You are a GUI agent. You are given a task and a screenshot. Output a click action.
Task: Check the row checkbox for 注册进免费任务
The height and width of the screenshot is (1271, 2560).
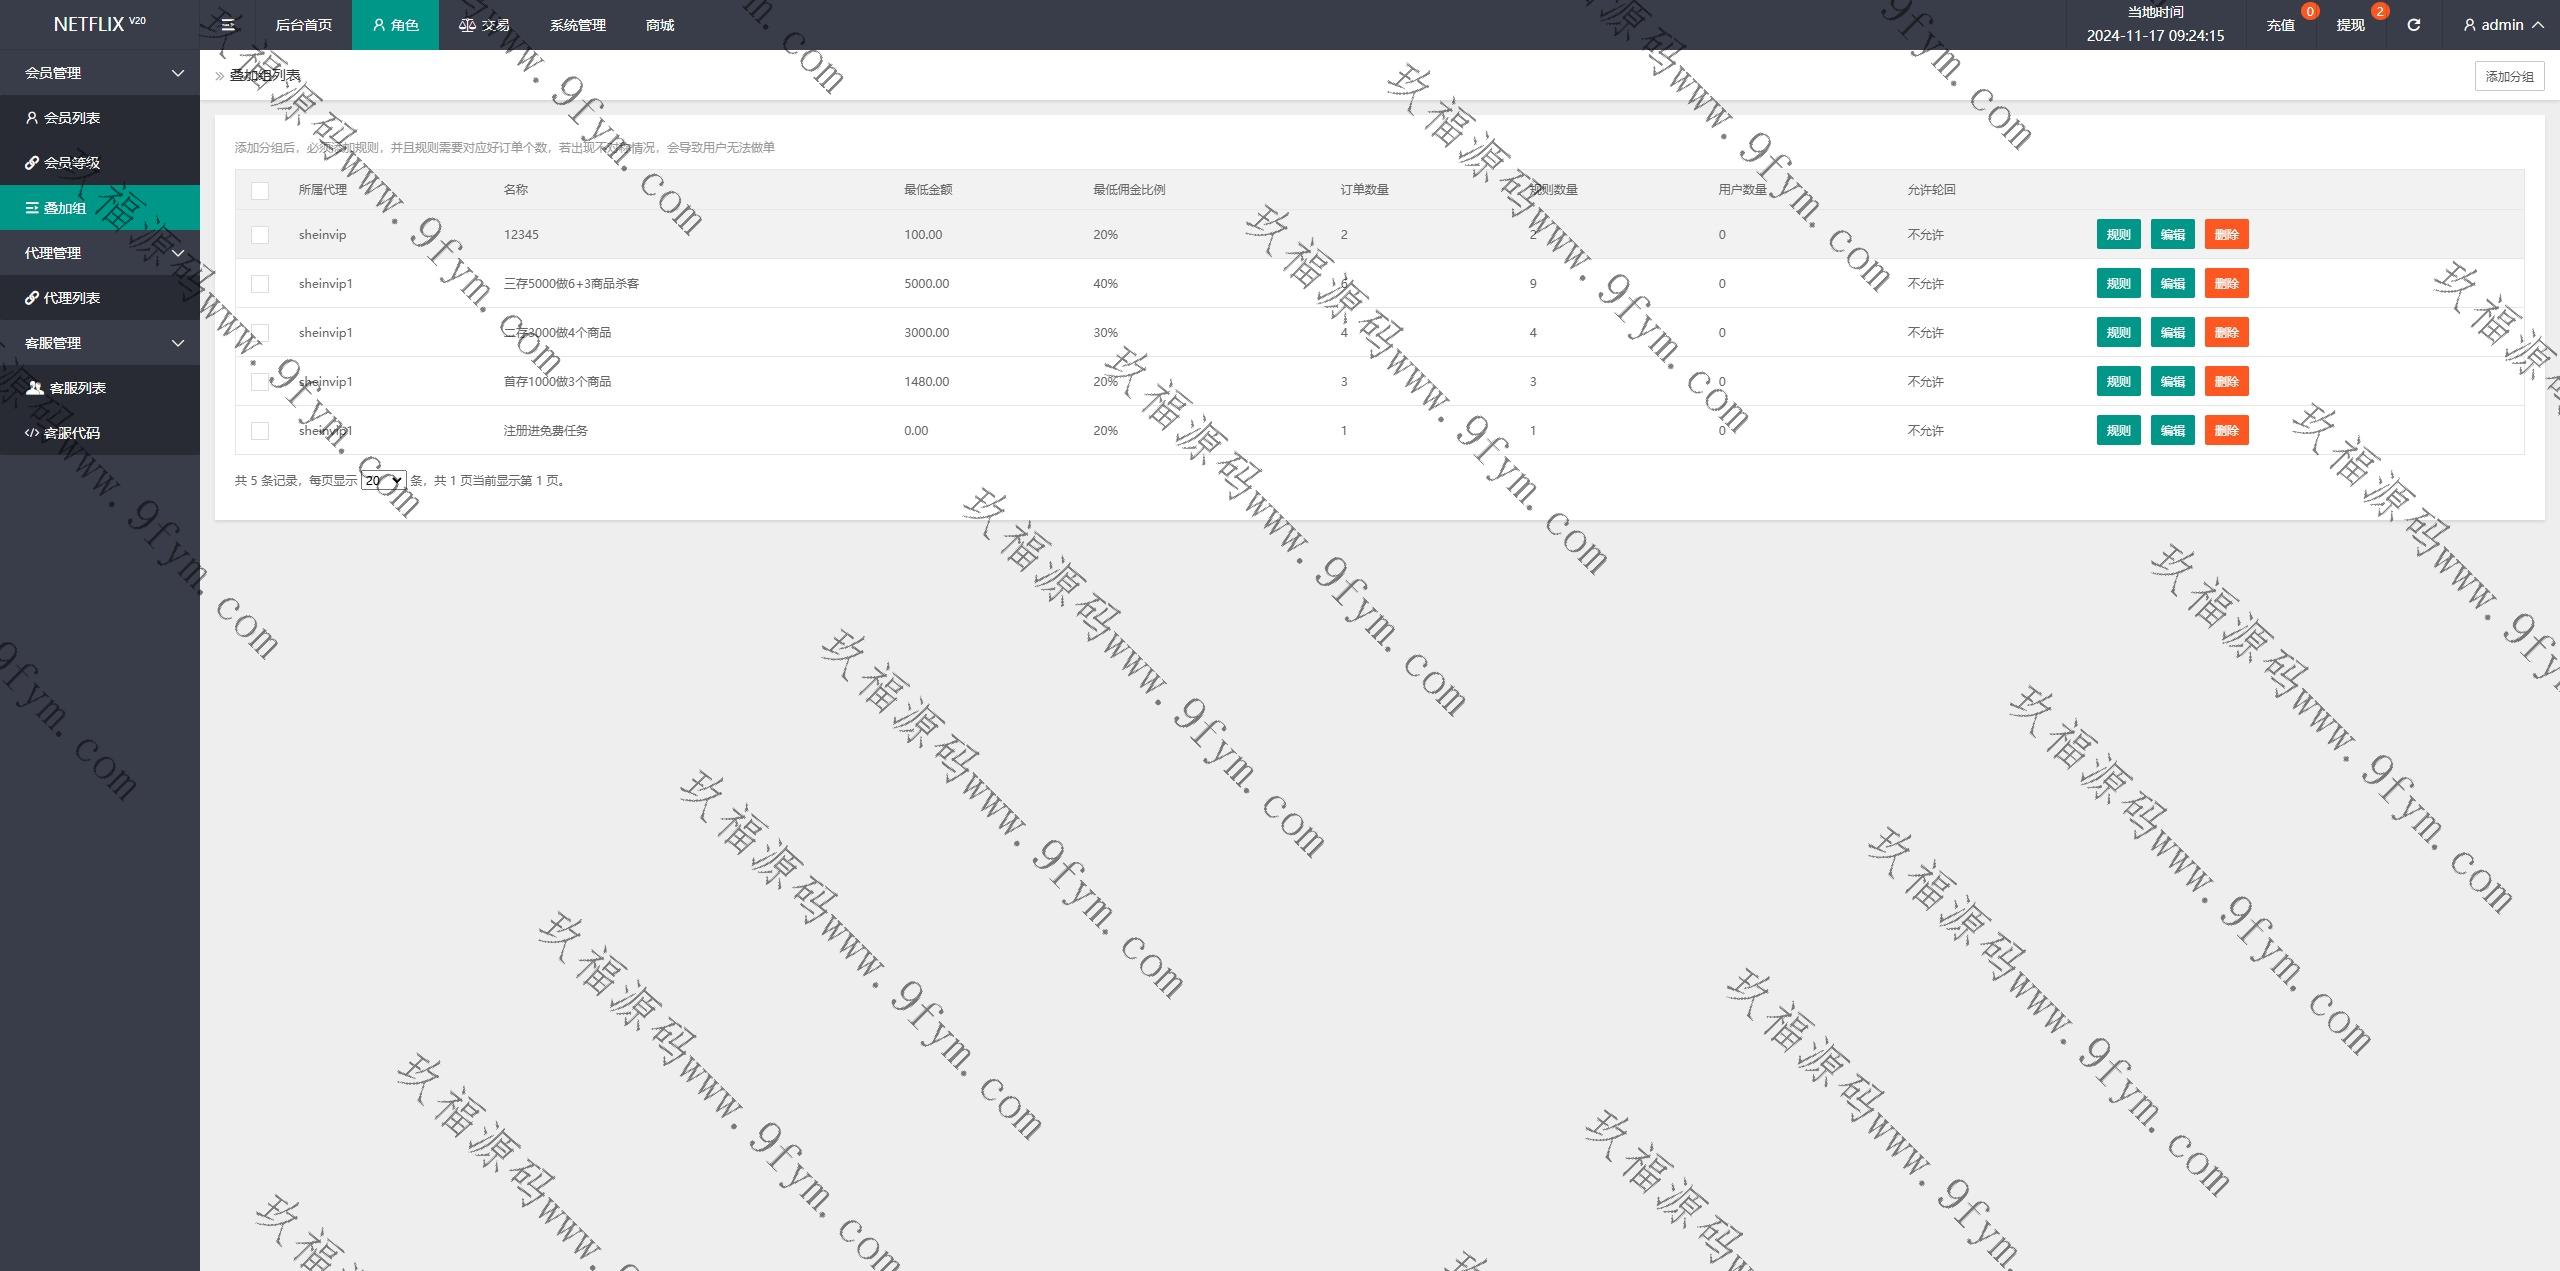point(260,431)
